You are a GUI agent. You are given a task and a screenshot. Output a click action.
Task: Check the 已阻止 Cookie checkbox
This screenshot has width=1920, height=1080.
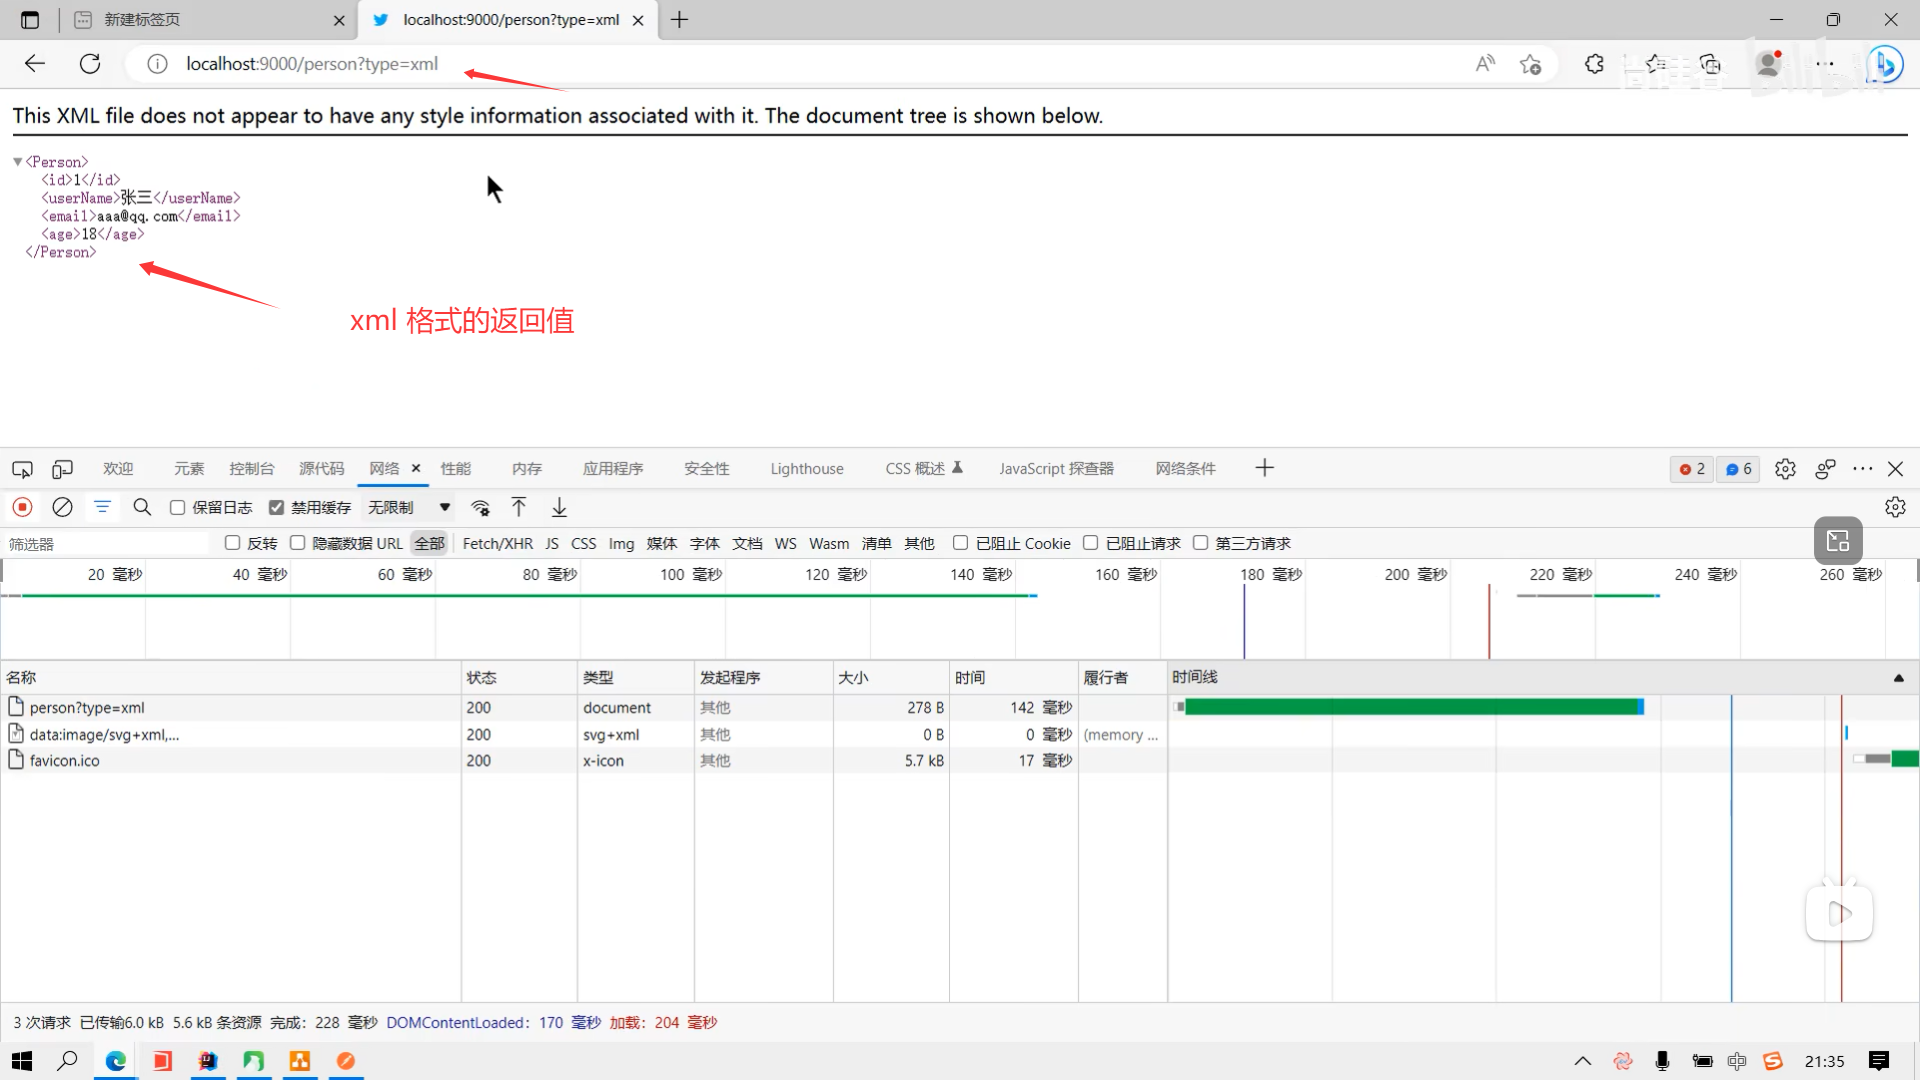click(x=960, y=543)
